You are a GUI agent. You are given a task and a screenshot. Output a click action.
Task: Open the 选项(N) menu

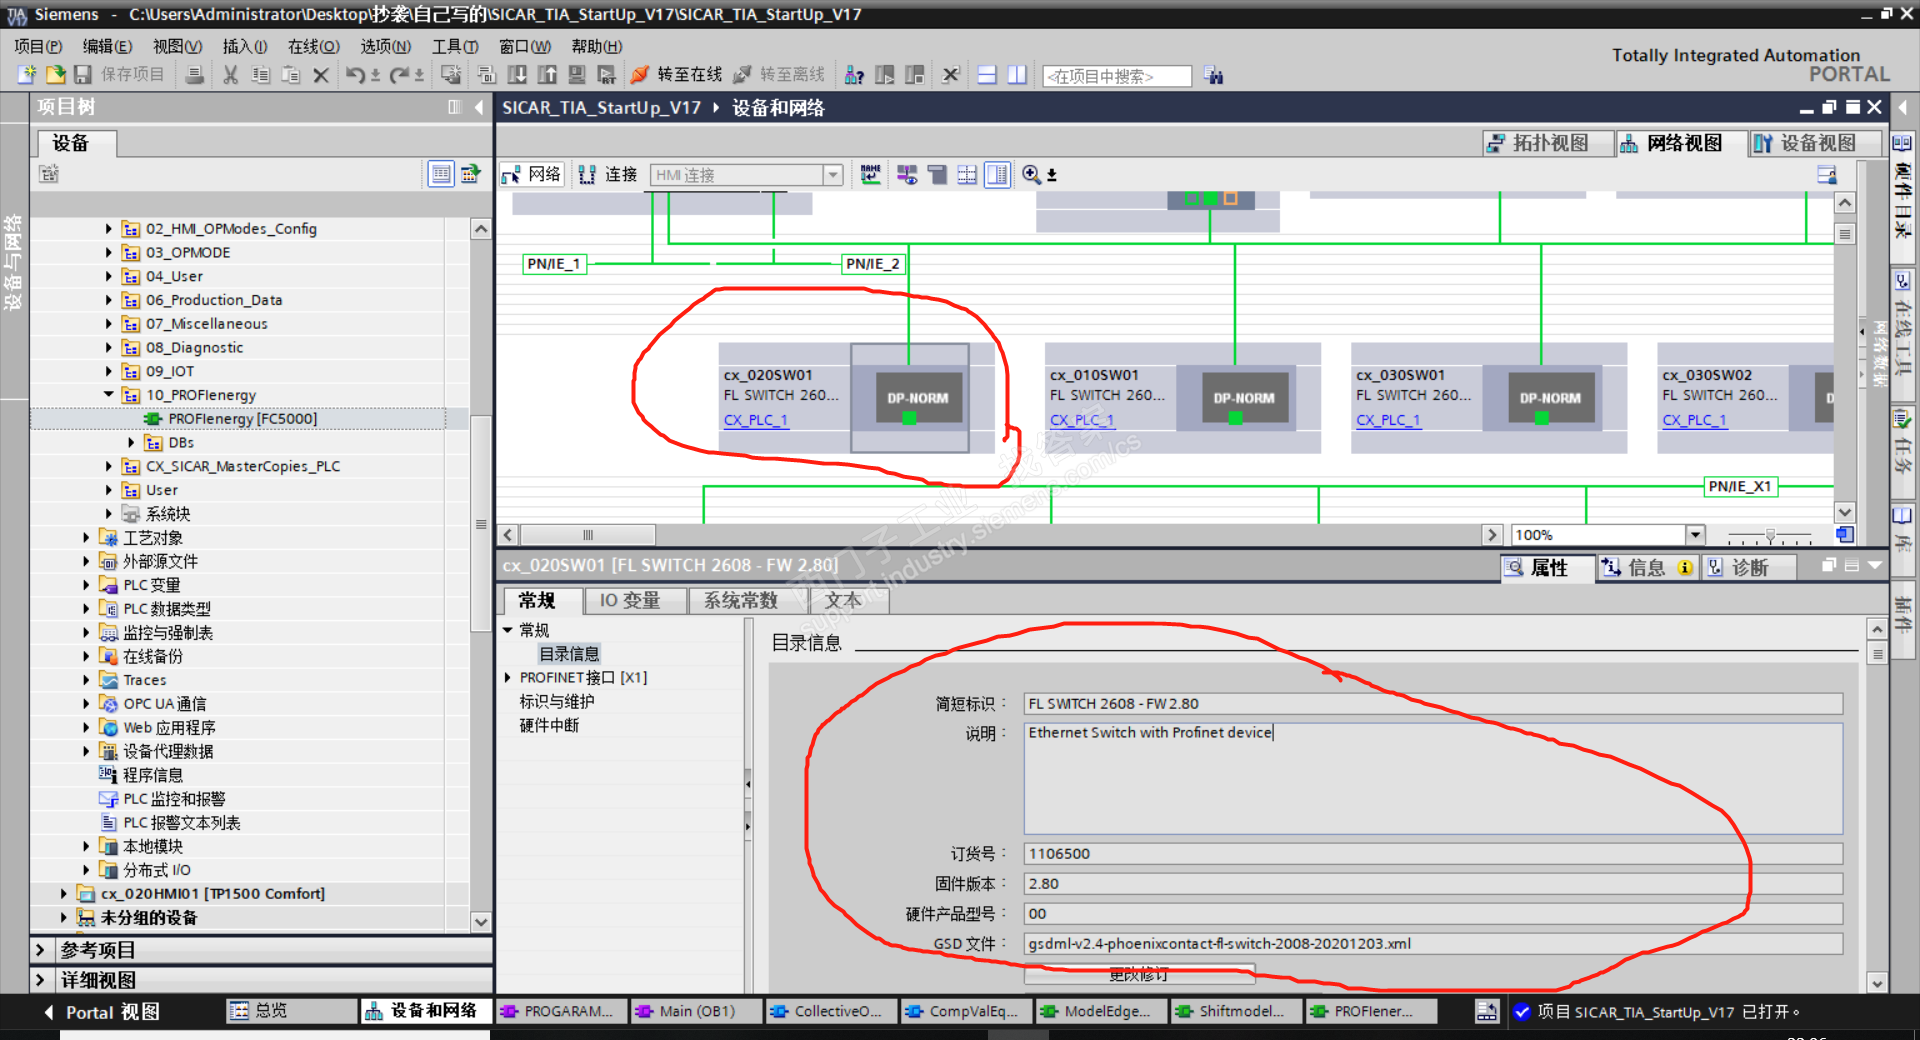point(386,46)
